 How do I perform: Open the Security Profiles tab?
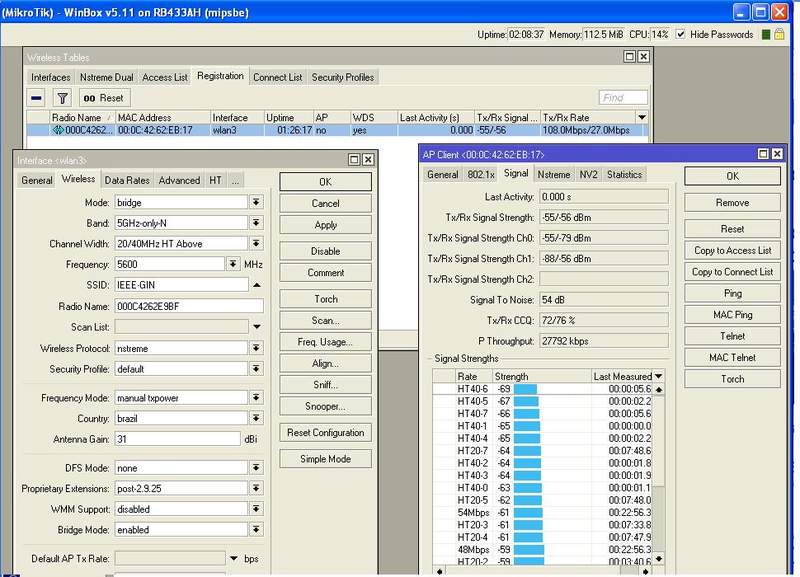343,77
